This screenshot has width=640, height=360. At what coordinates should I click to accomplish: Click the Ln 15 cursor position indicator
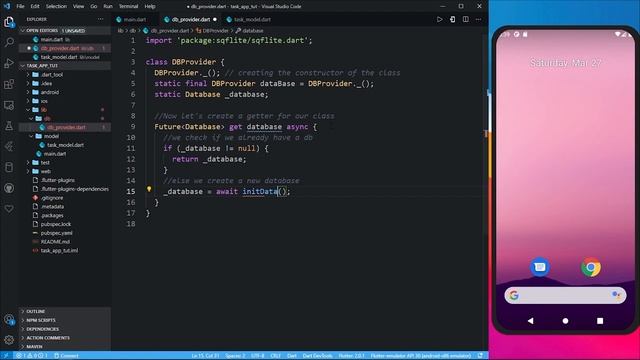[x=205, y=356]
